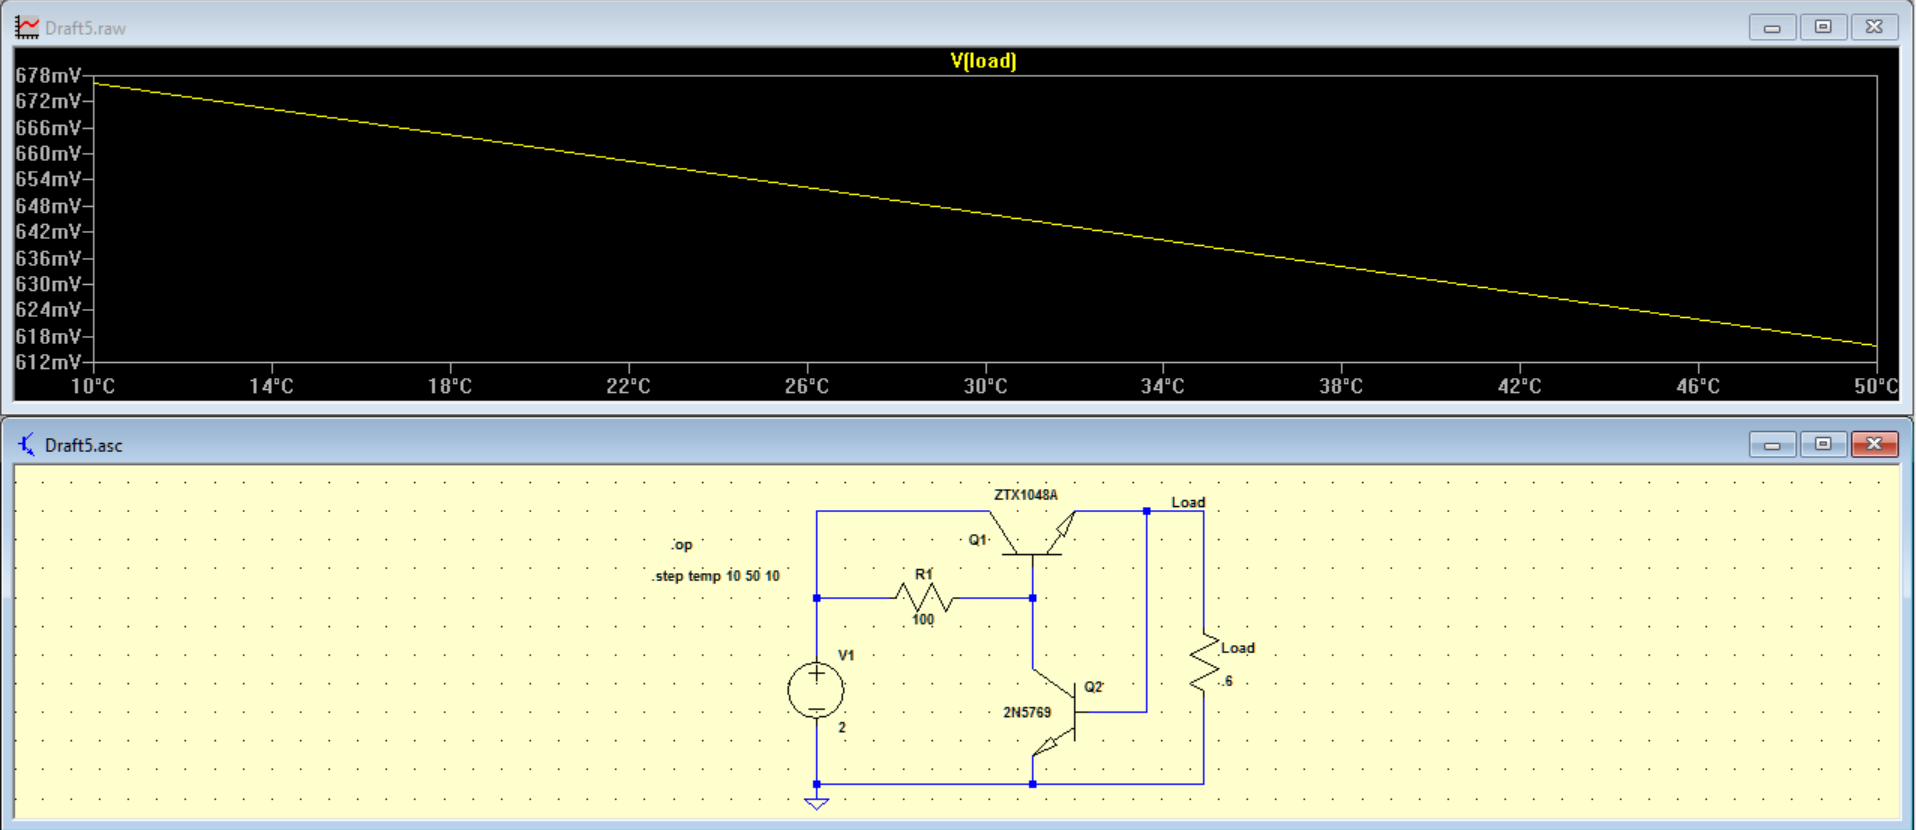Click the ground symbol in schematic
Image resolution: width=1916 pixels, height=830 pixels.
click(816, 803)
